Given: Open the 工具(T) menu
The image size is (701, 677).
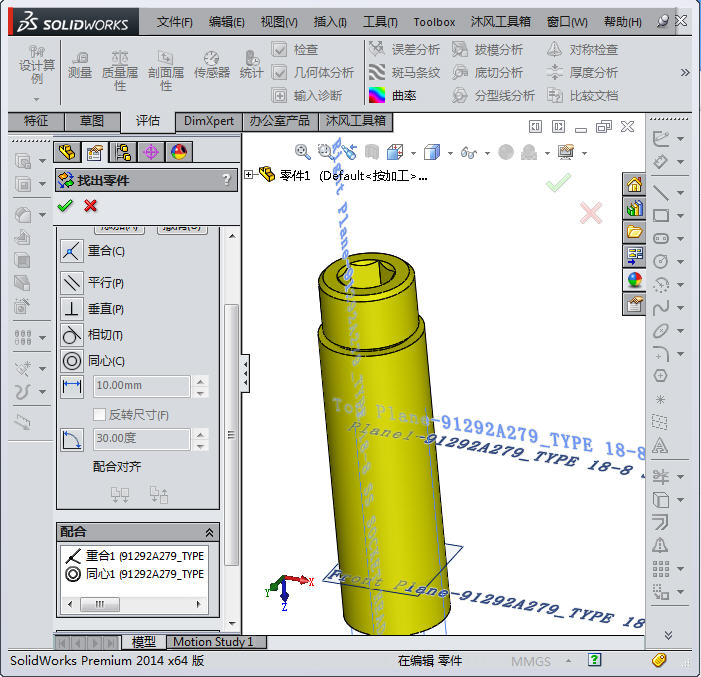Looking at the screenshot, I should (x=380, y=21).
